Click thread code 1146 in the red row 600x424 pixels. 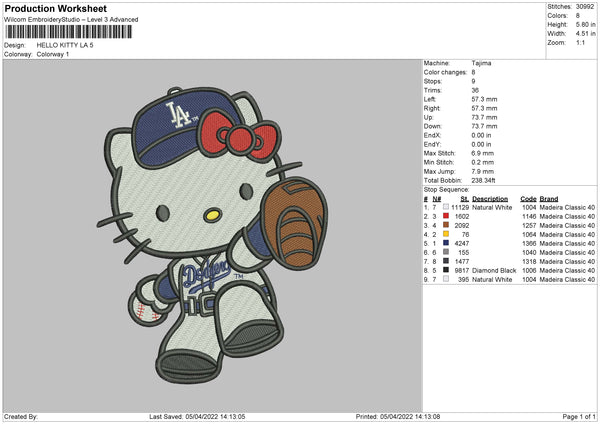(x=529, y=217)
